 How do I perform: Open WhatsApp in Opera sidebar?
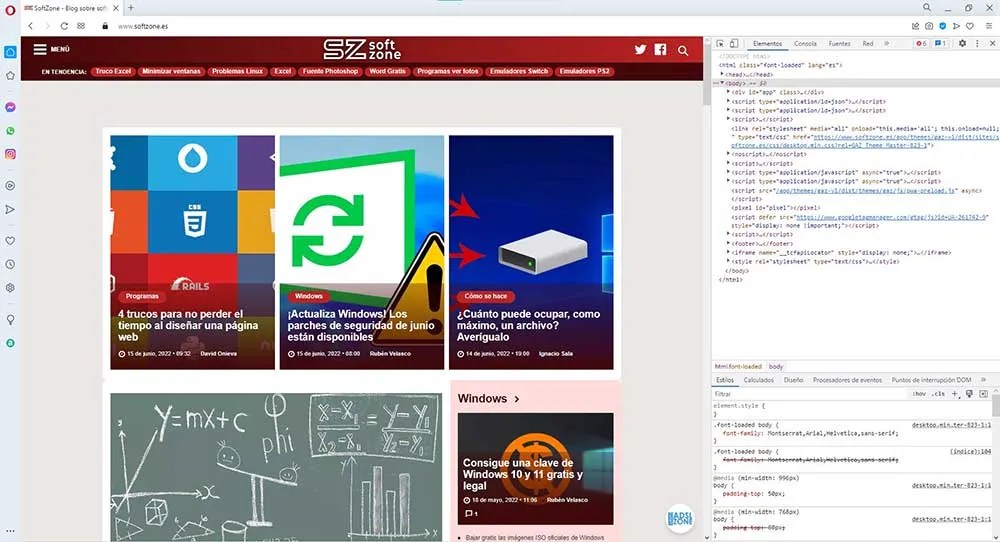(x=10, y=131)
